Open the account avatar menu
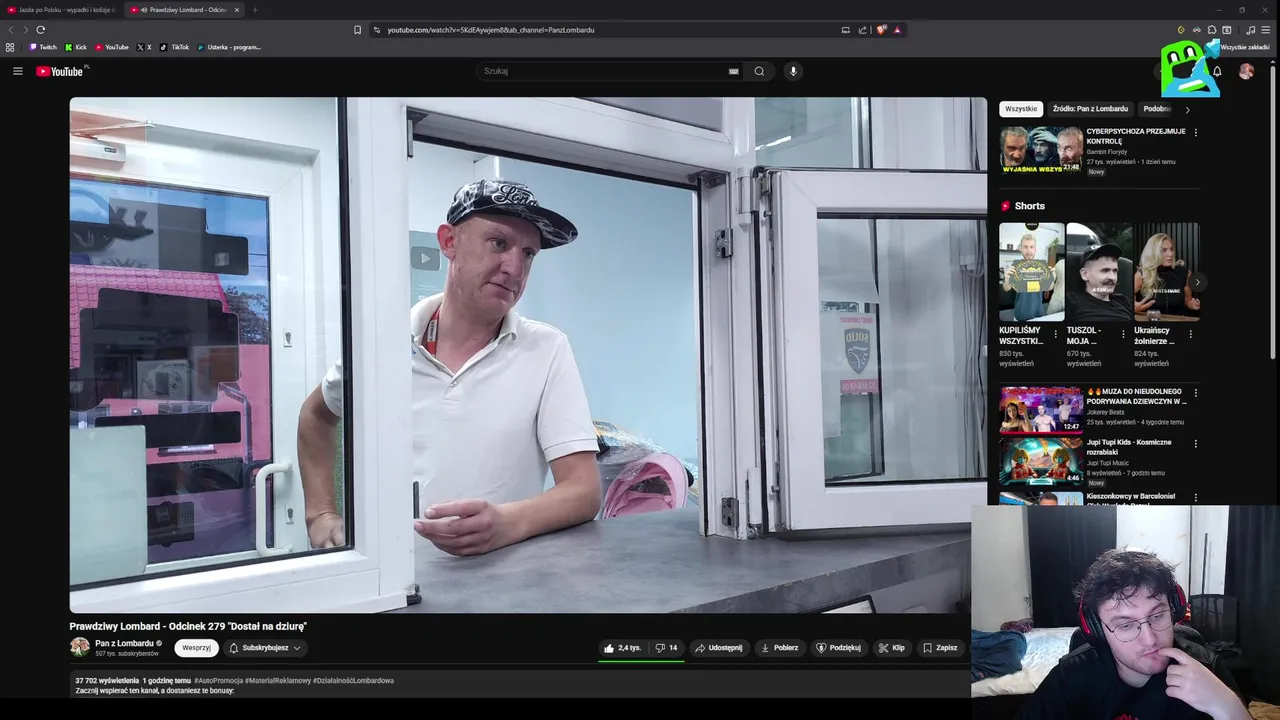 tap(1246, 71)
